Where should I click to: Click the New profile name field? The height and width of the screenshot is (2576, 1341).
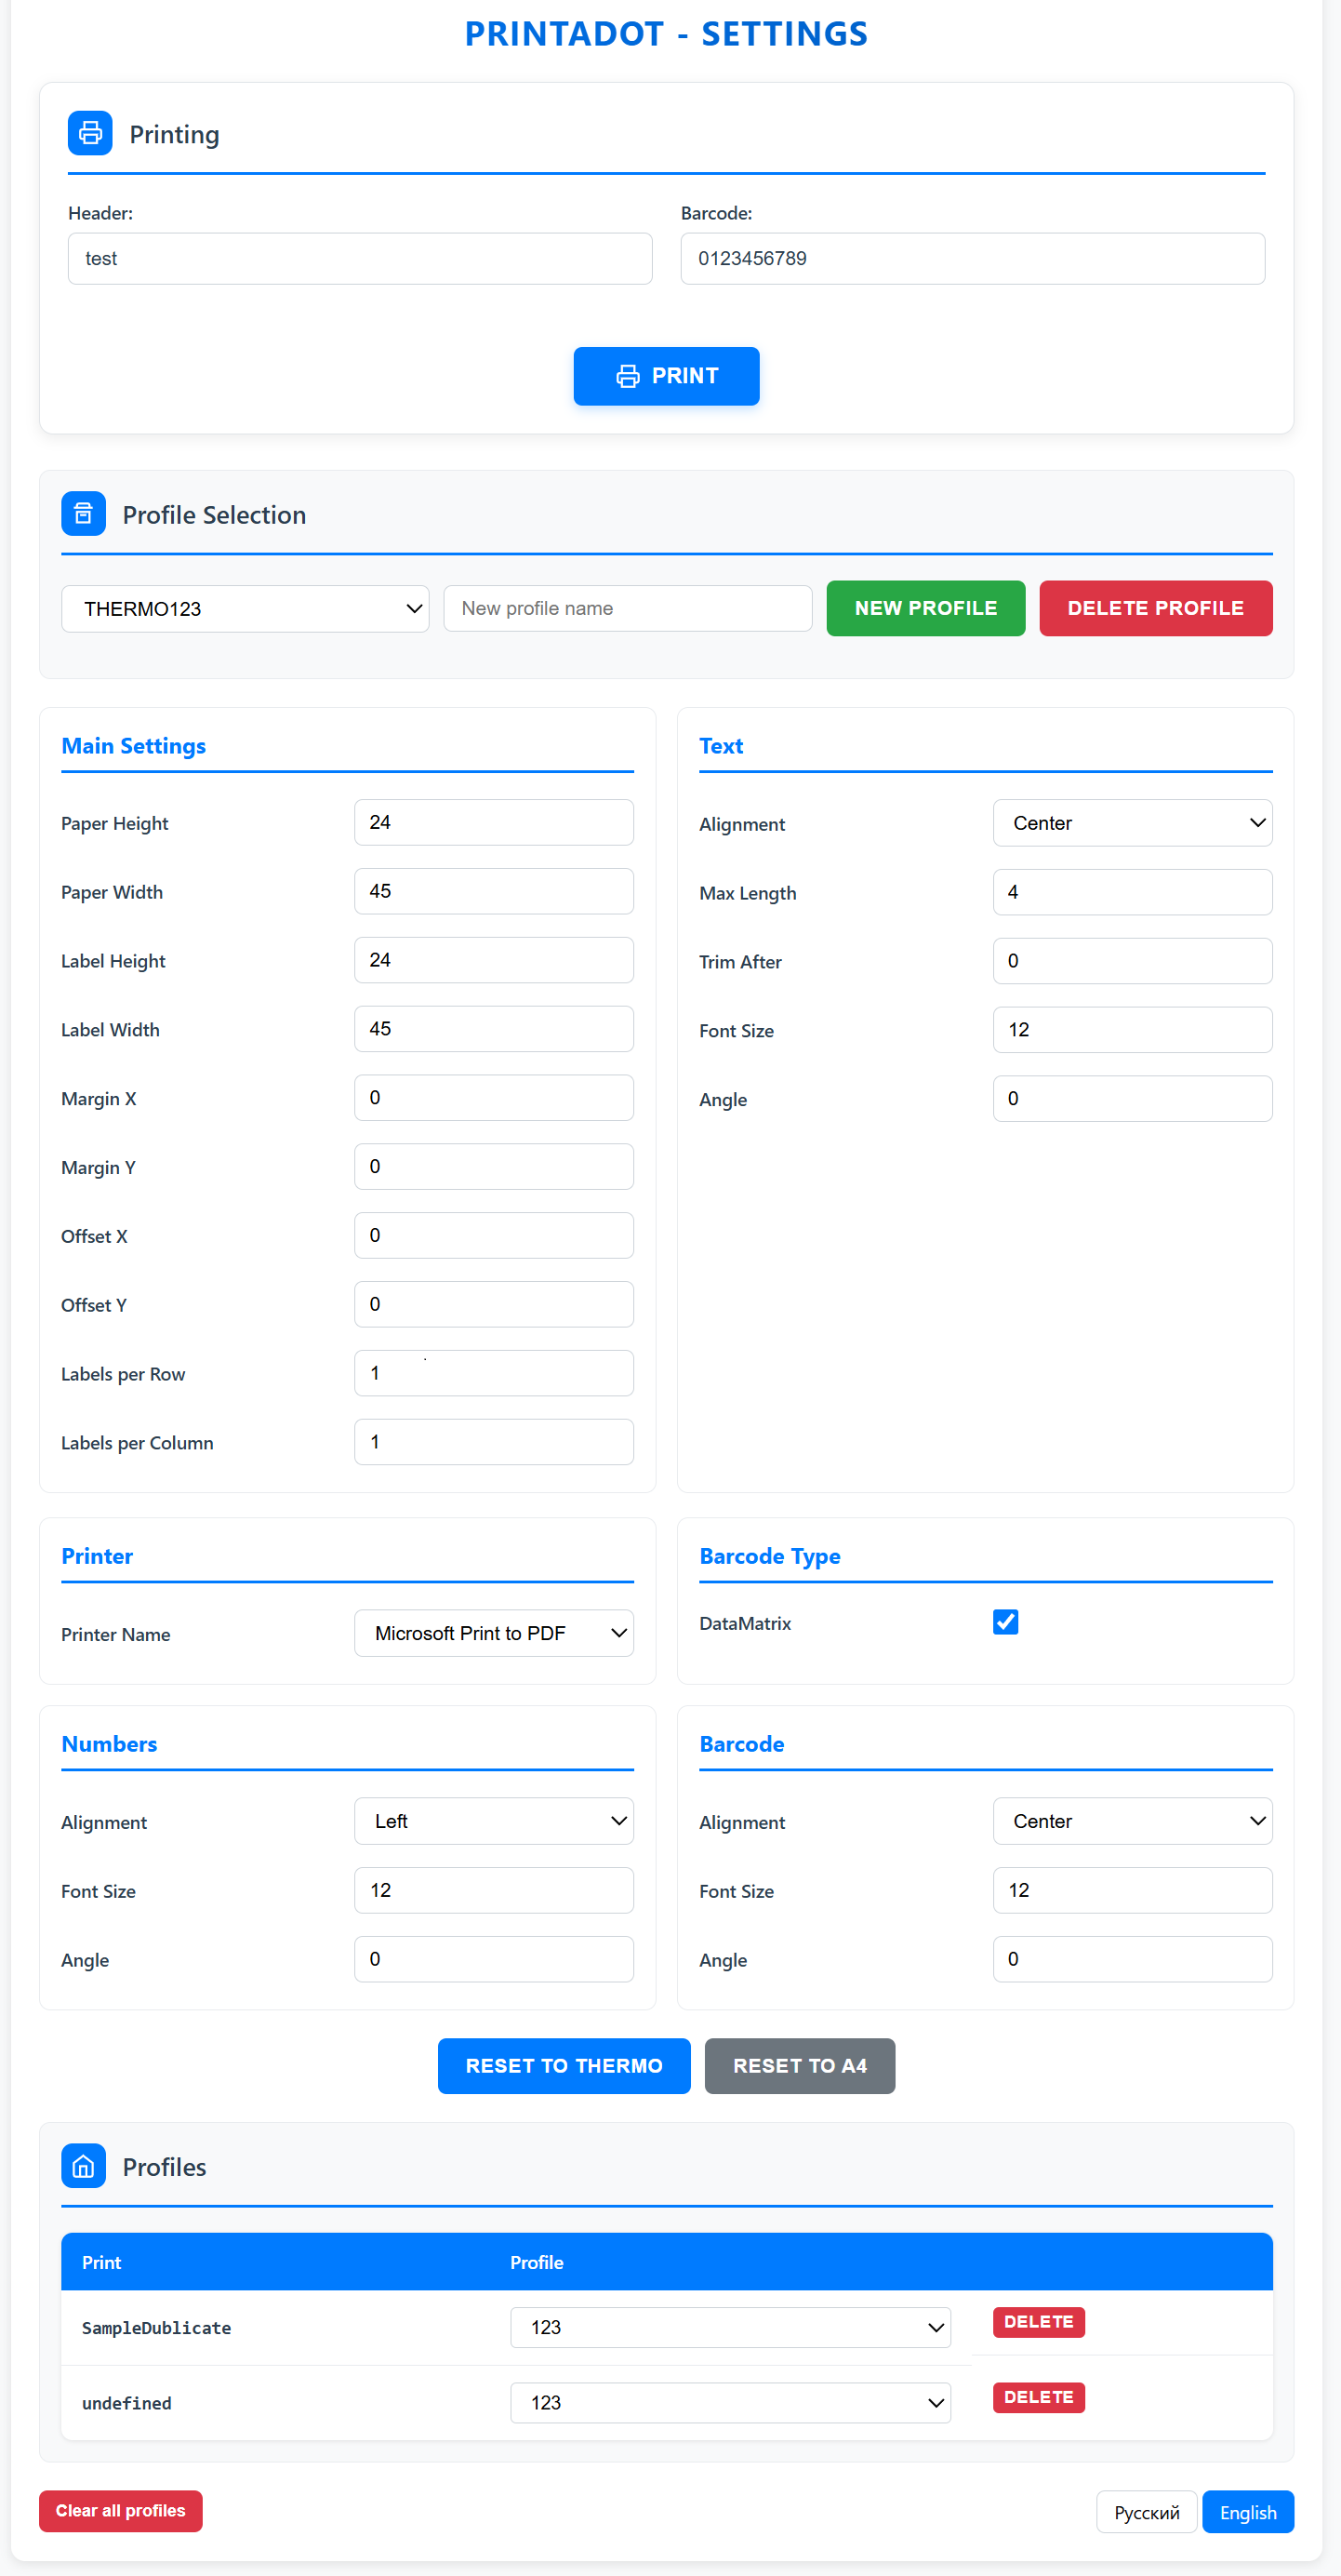point(627,608)
